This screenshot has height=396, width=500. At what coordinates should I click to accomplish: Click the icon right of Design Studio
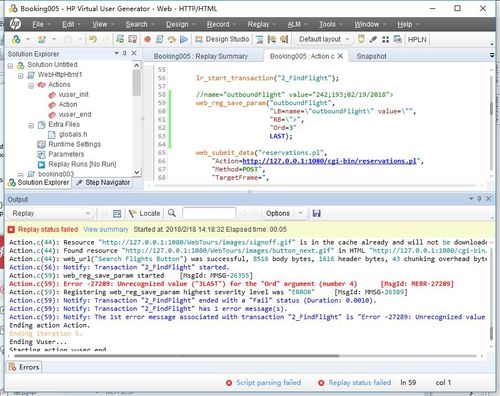click(259, 39)
